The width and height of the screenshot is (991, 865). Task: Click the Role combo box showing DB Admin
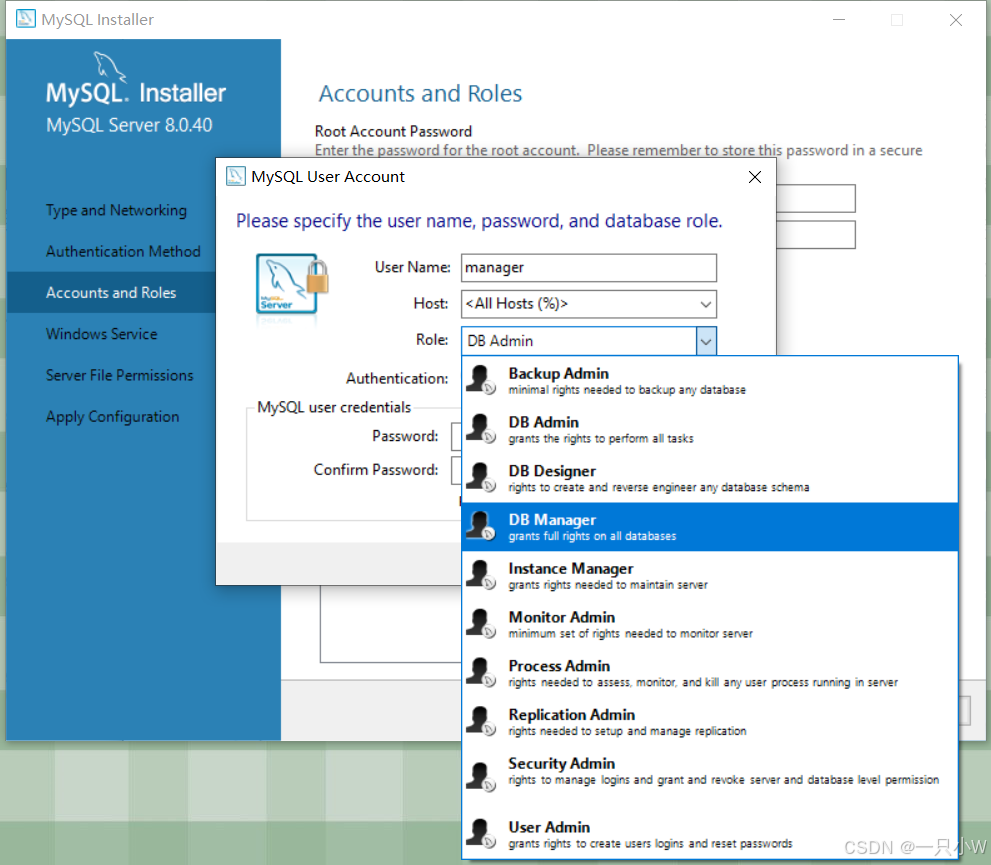pos(589,341)
